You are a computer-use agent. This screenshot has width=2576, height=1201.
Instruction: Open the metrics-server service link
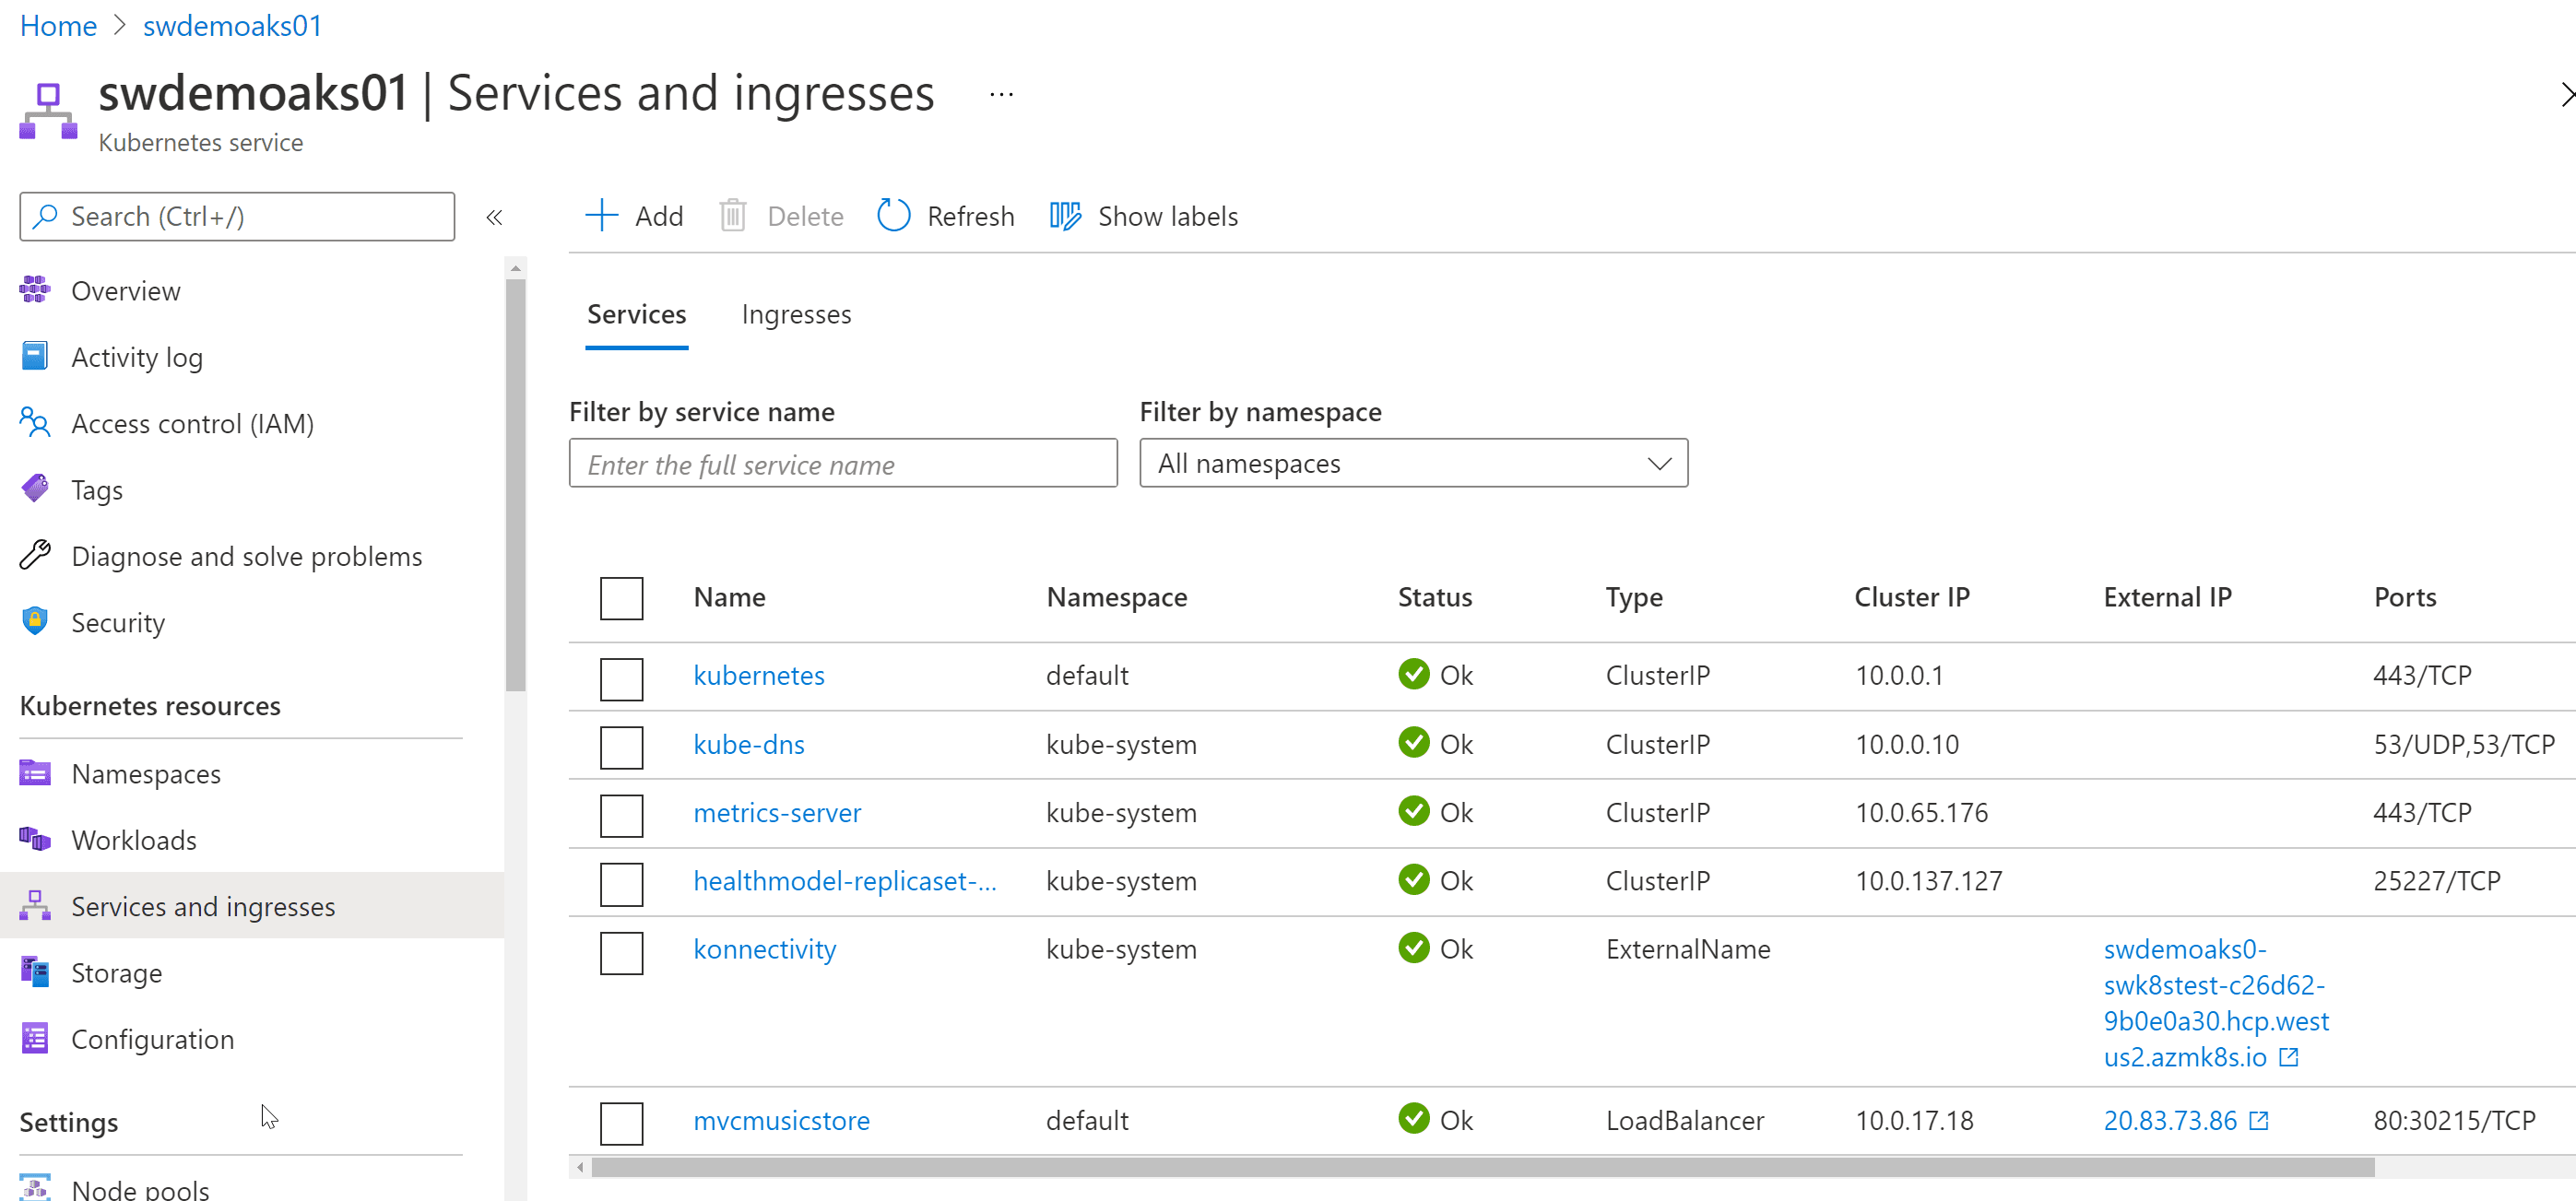click(x=777, y=812)
